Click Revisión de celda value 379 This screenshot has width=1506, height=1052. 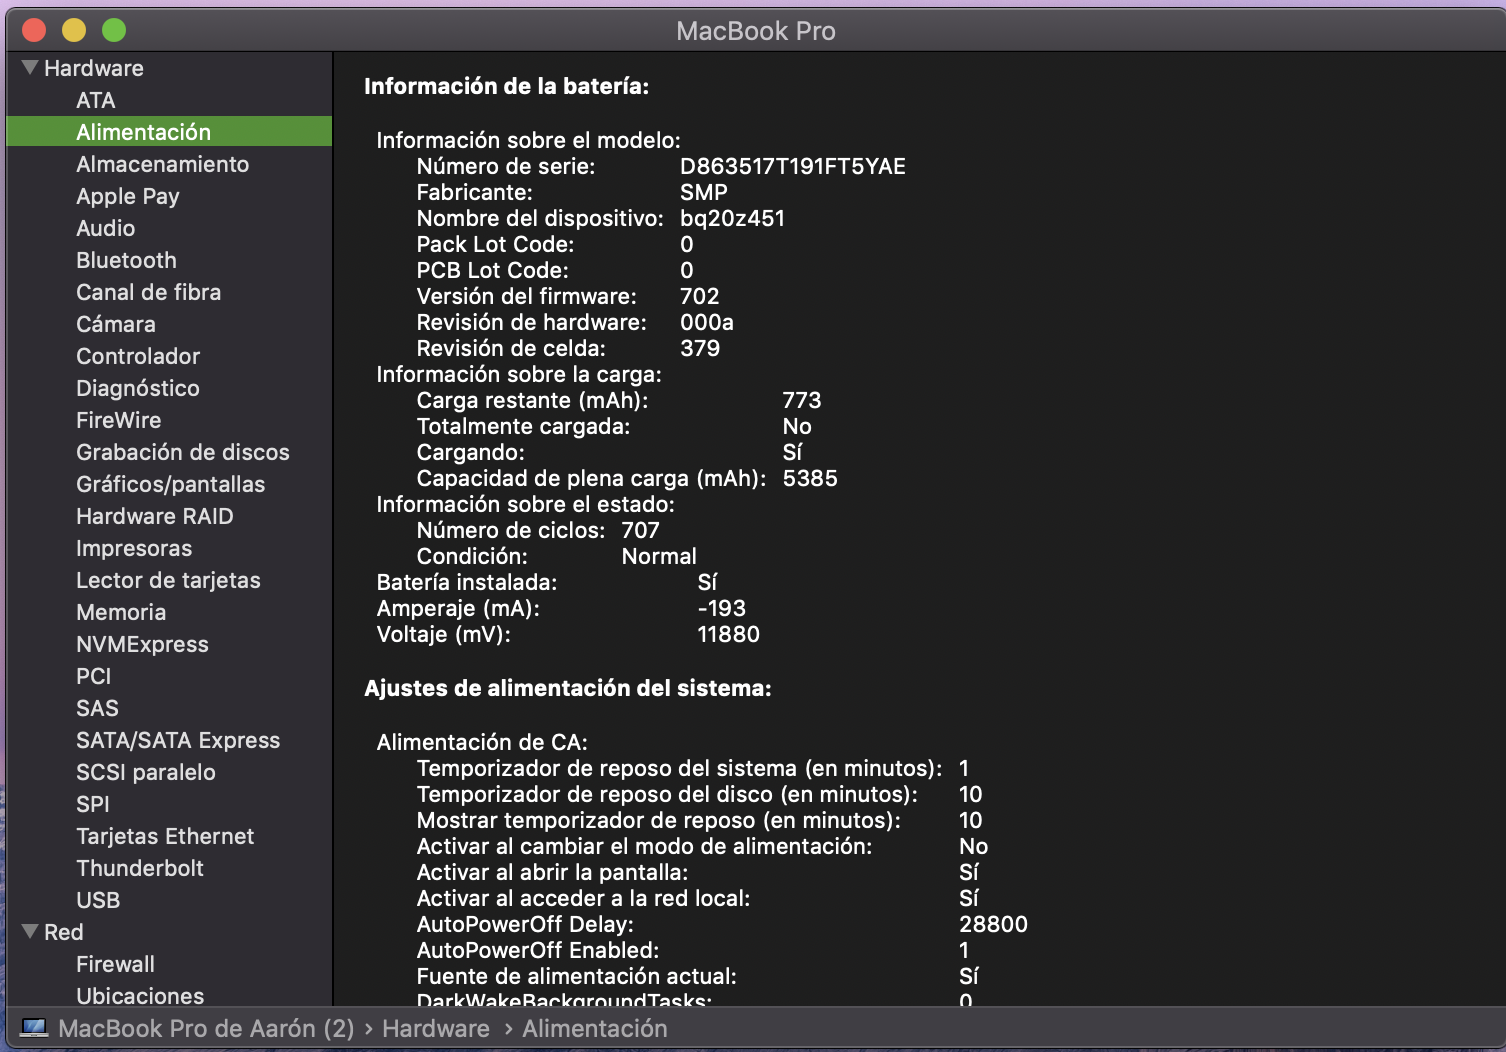pyautogui.click(x=700, y=348)
